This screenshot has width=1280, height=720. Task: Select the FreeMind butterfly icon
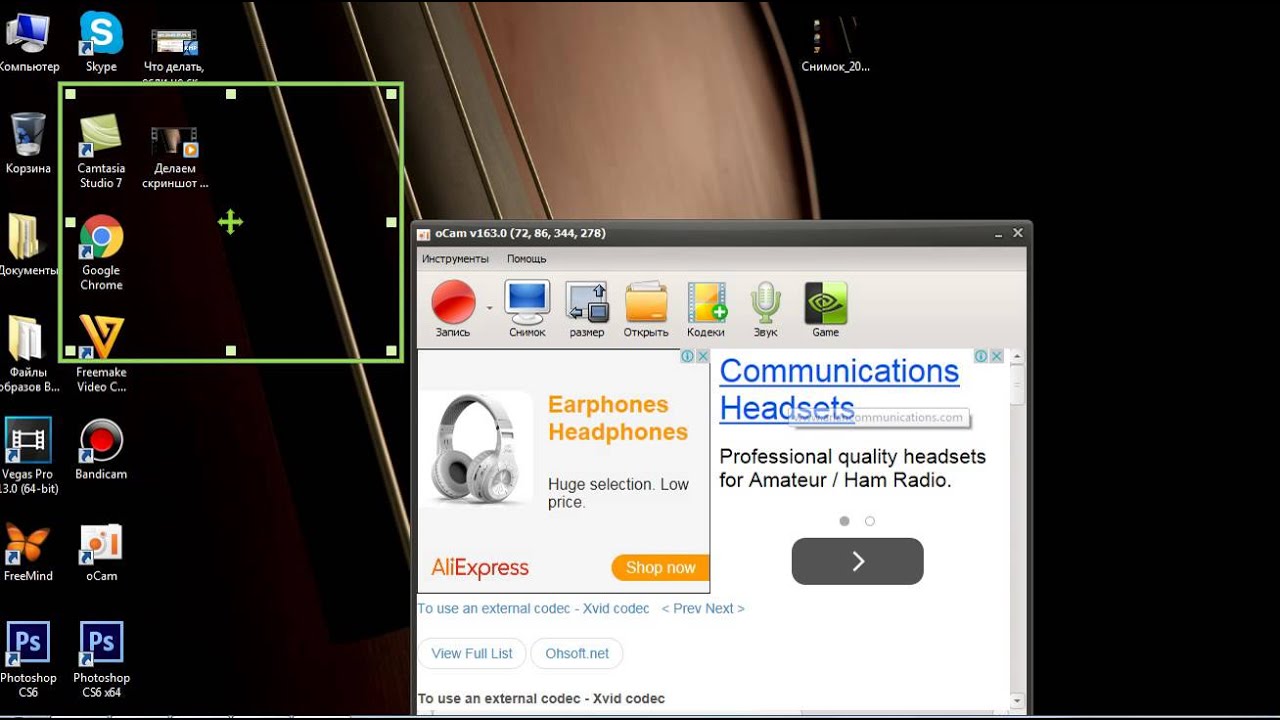click(x=28, y=551)
